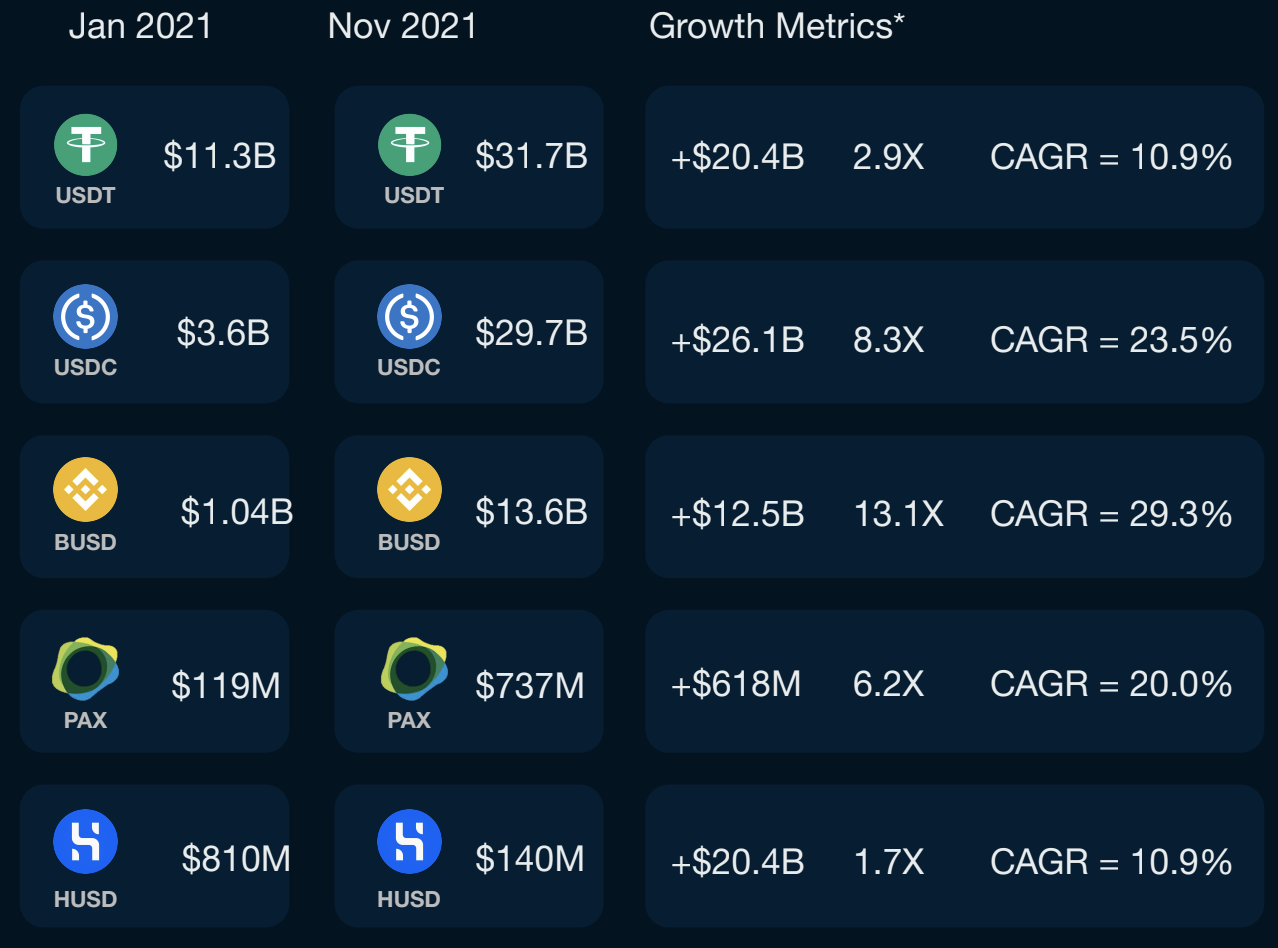1278x948 pixels.
Task: Click the +$618M PAX growth figure
Action: pyautogui.click(x=735, y=684)
